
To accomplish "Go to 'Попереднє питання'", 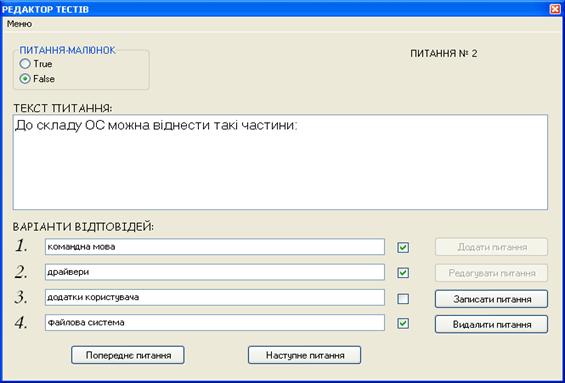I will 128,355.
